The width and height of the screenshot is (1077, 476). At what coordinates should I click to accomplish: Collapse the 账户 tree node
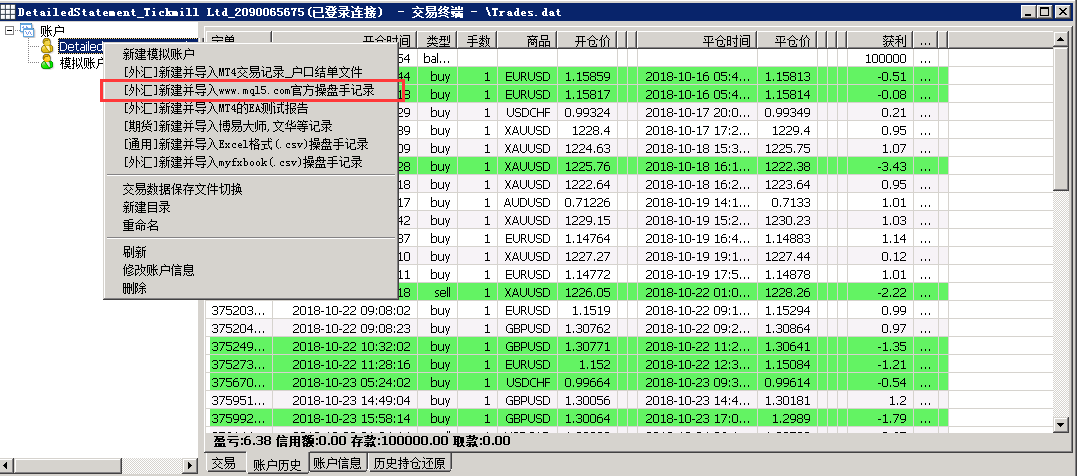pos(10,32)
